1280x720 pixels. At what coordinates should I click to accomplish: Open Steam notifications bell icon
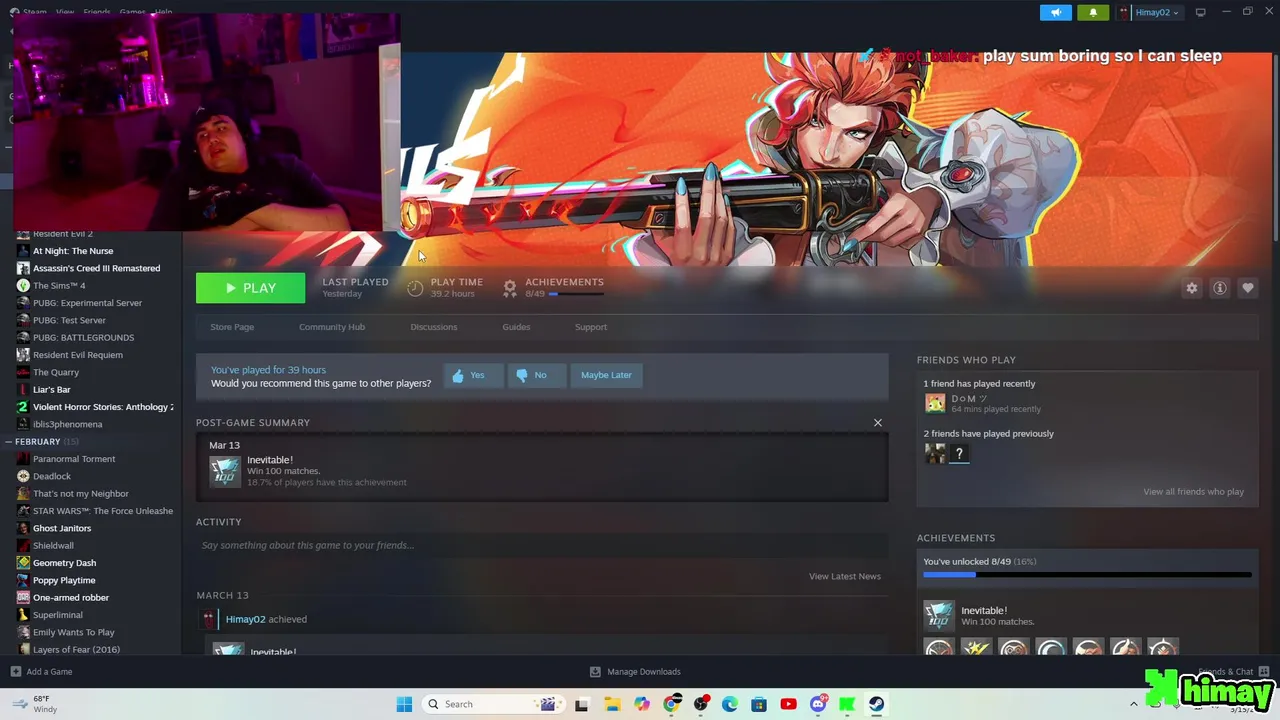[1093, 12]
